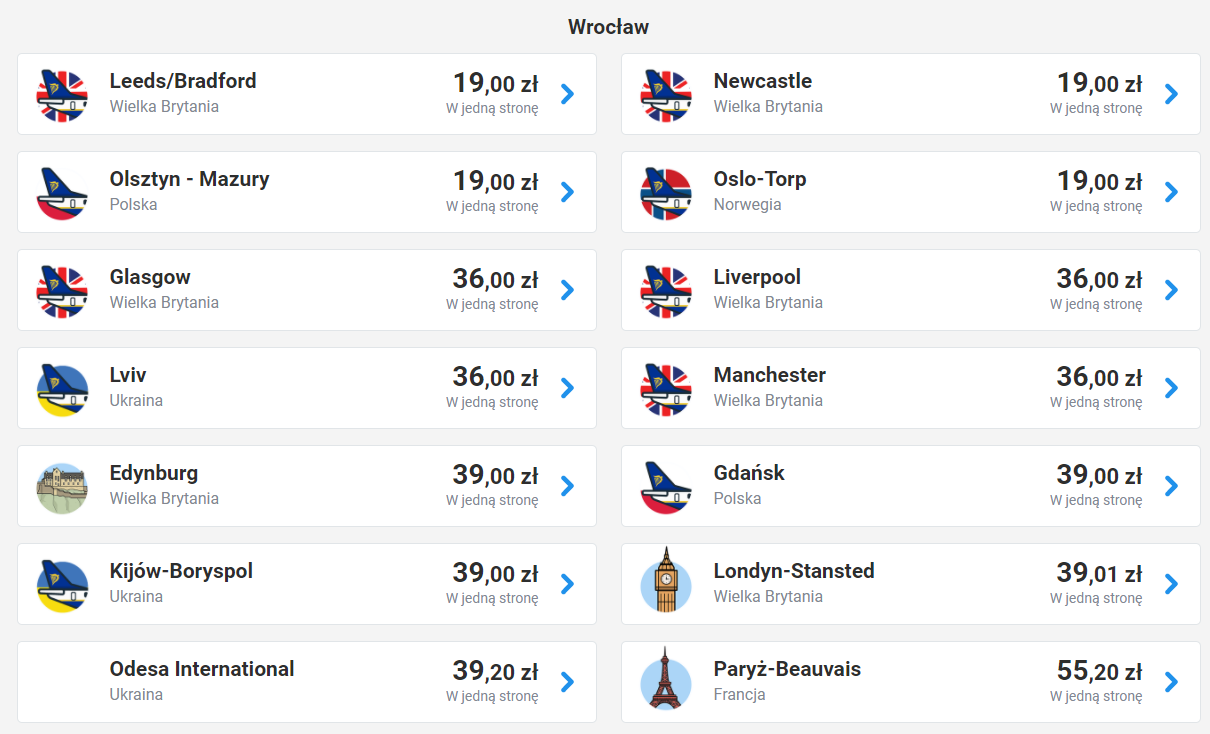Click the Leeds/Bradford UK flag plane icon
Image resolution: width=1210 pixels, height=734 pixels.
pyautogui.click(x=62, y=95)
